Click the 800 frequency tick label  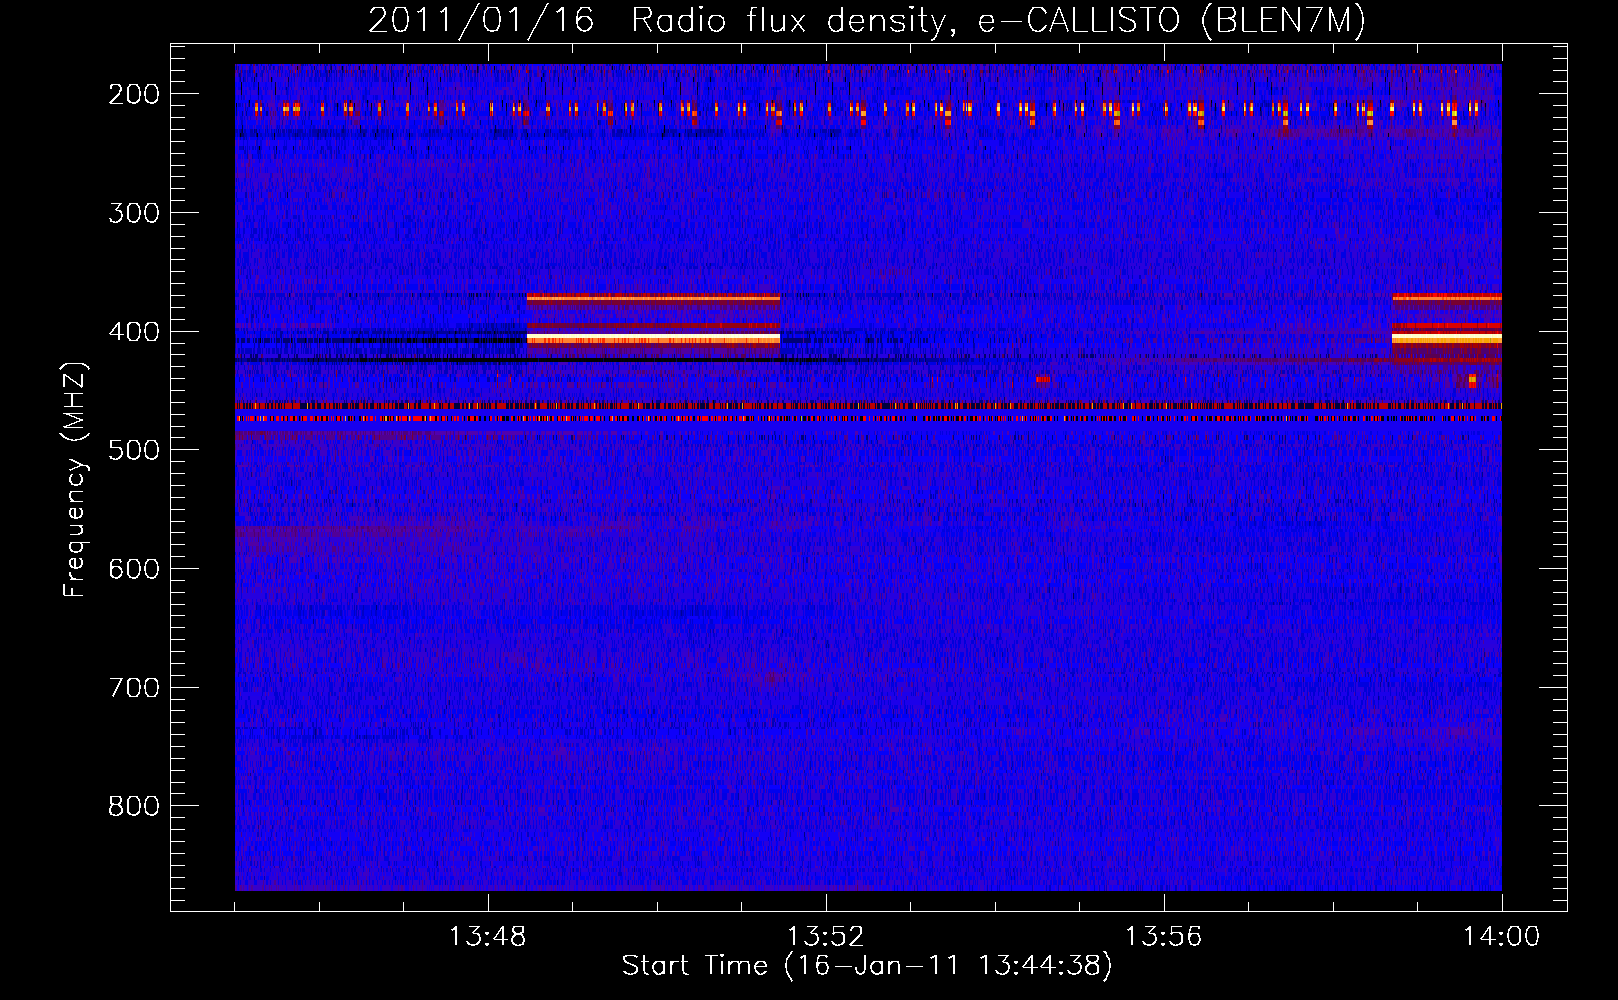click(134, 806)
